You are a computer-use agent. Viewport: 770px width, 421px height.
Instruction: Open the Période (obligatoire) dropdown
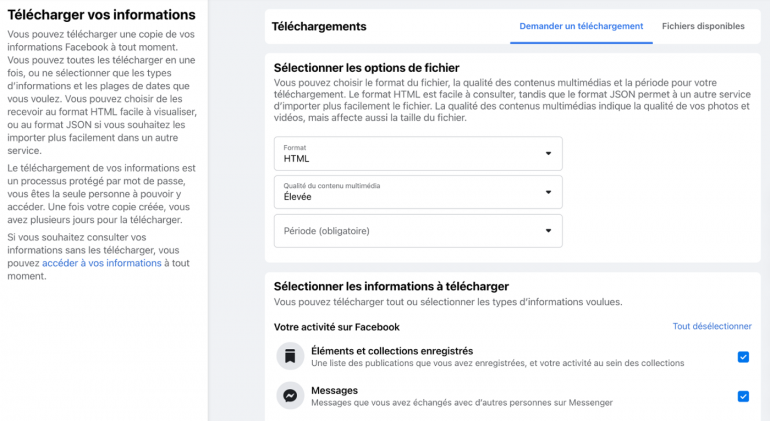[x=418, y=231]
